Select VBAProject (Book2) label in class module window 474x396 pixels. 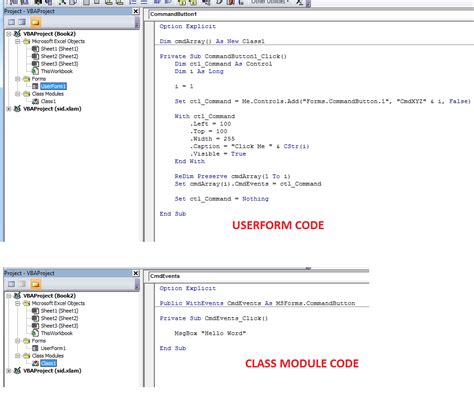(x=49, y=296)
